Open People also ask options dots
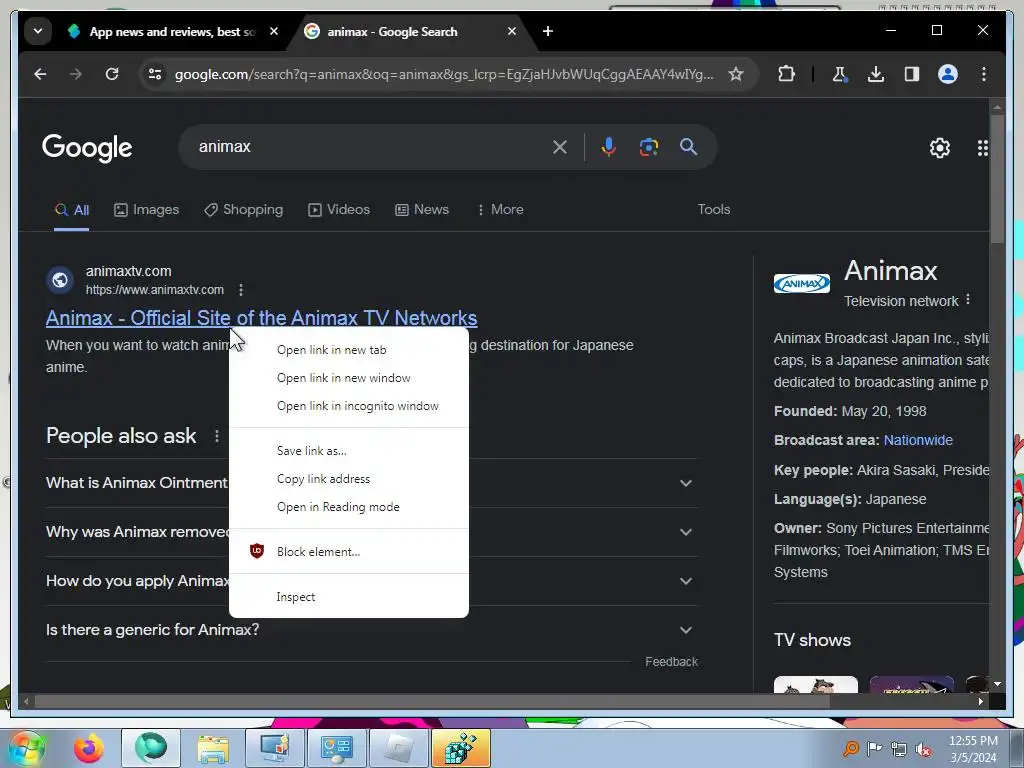Viewport: 1024px width, 768px height. pyautogui.click(x=217, y=436)
